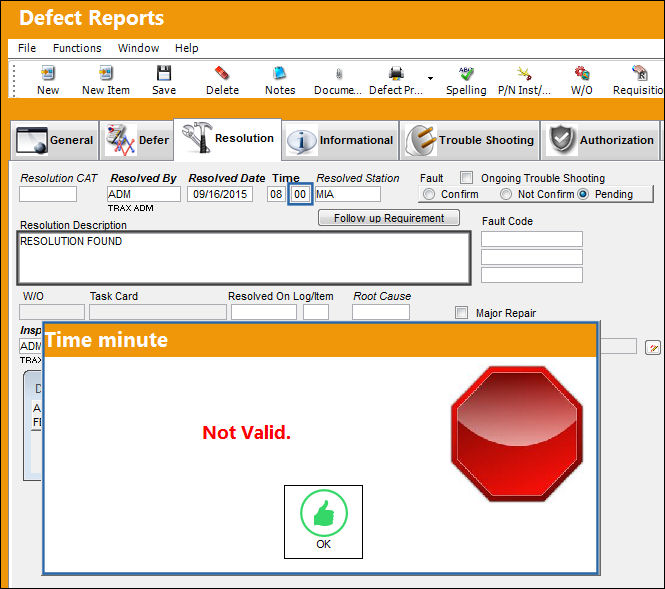Click the New Item toolbar icon
The image size is (665, 589).
(x=106, y=73)
